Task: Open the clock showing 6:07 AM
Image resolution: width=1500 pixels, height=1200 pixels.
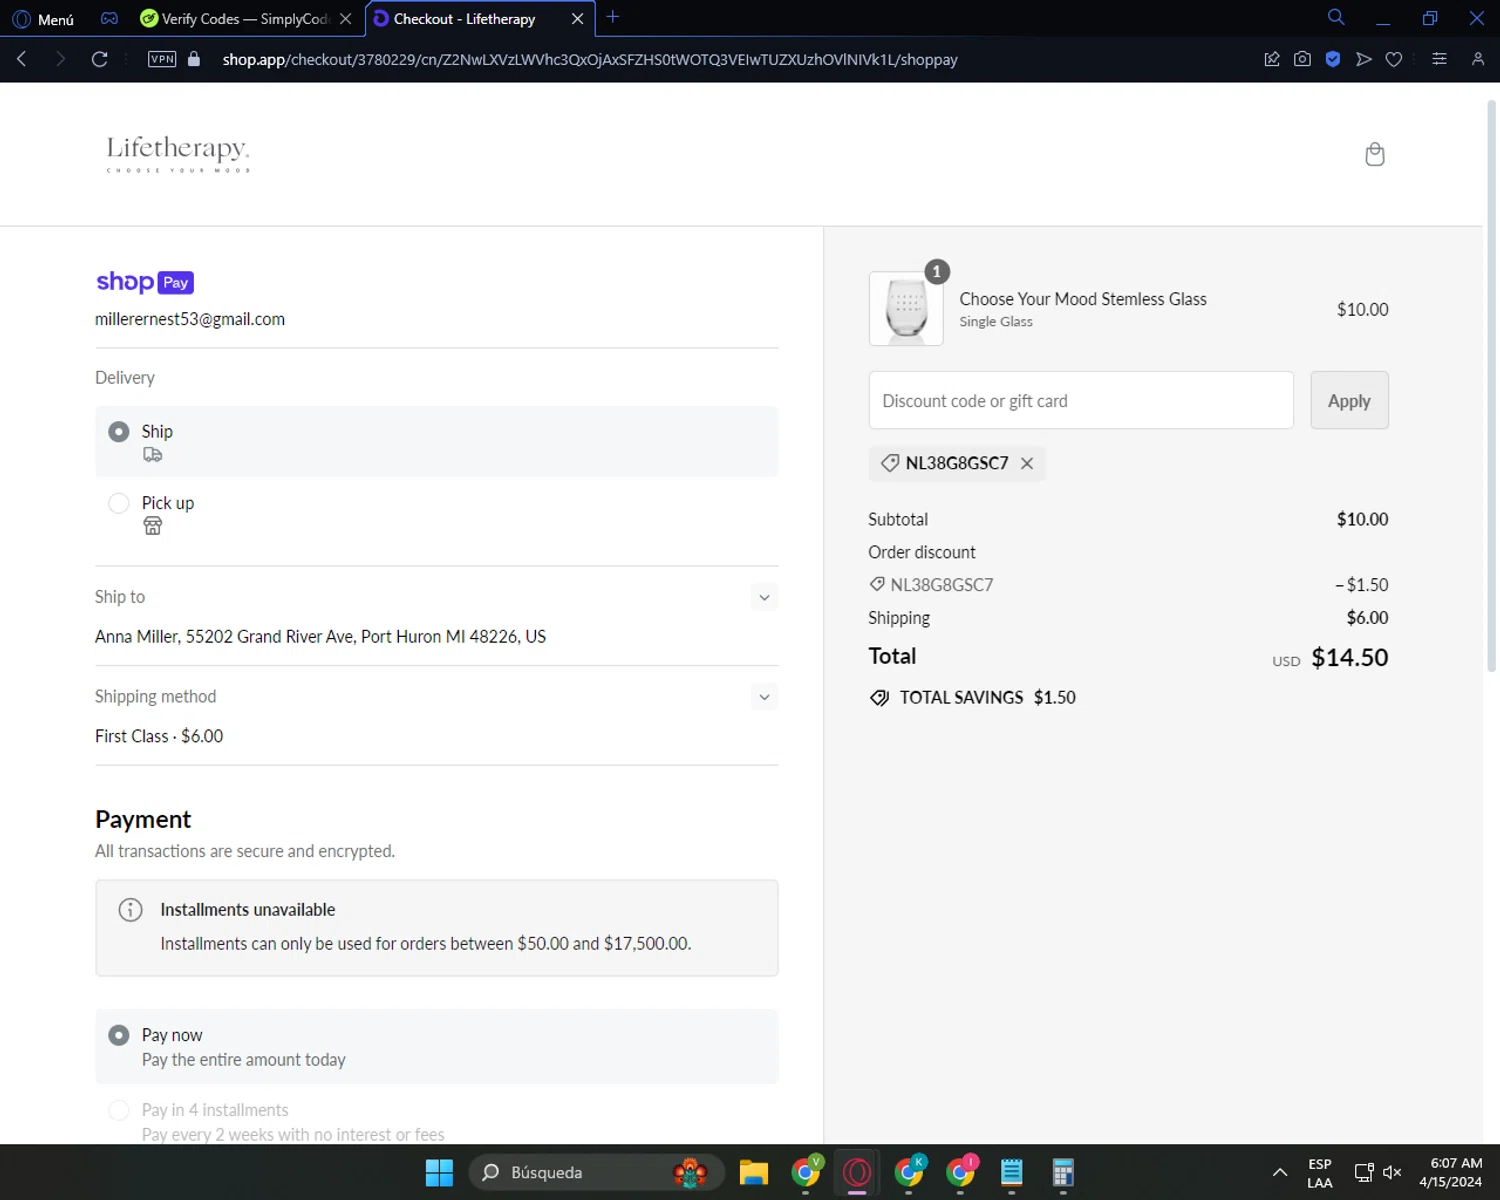Action: [x=1450, y=1172]
